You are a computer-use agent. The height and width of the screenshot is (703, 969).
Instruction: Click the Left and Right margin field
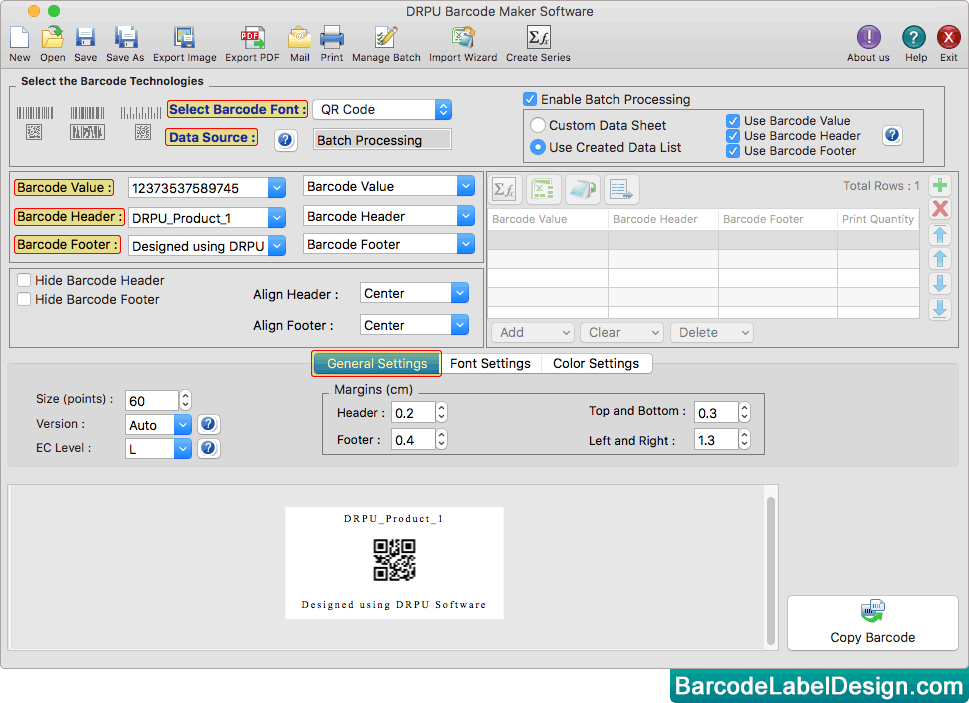(716, 440)
